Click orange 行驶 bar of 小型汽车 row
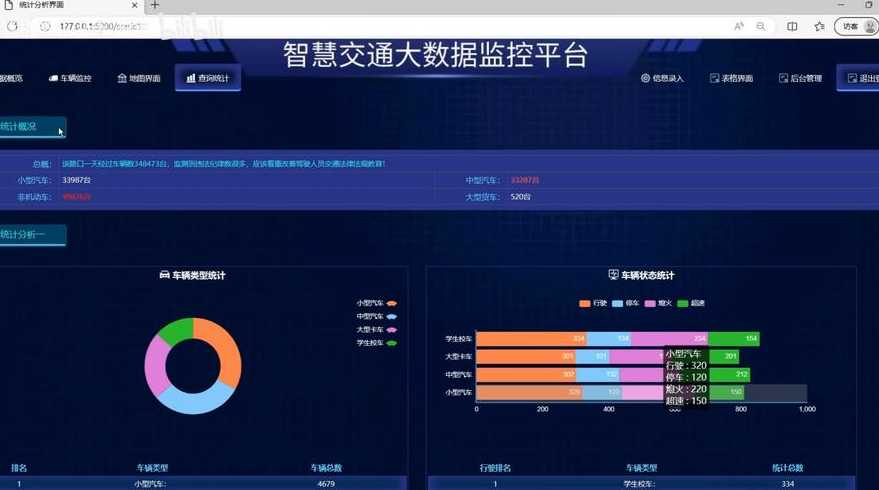Image resolution: width=879 pixels, height=490 pixels. click(x=529, y=392)
